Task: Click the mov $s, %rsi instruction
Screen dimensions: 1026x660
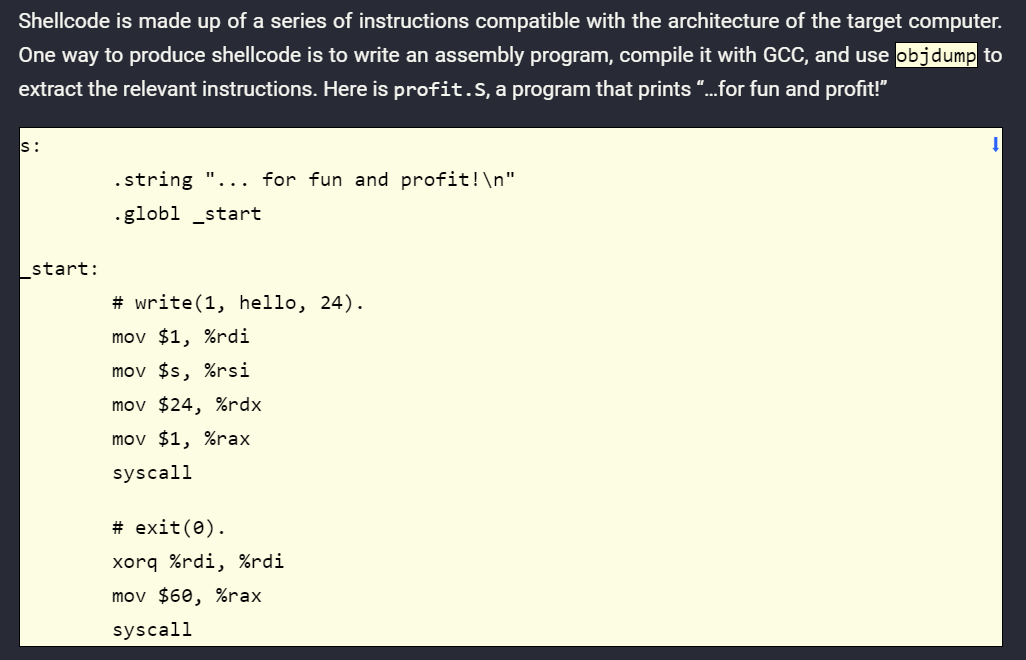Action: pos(181,371)
